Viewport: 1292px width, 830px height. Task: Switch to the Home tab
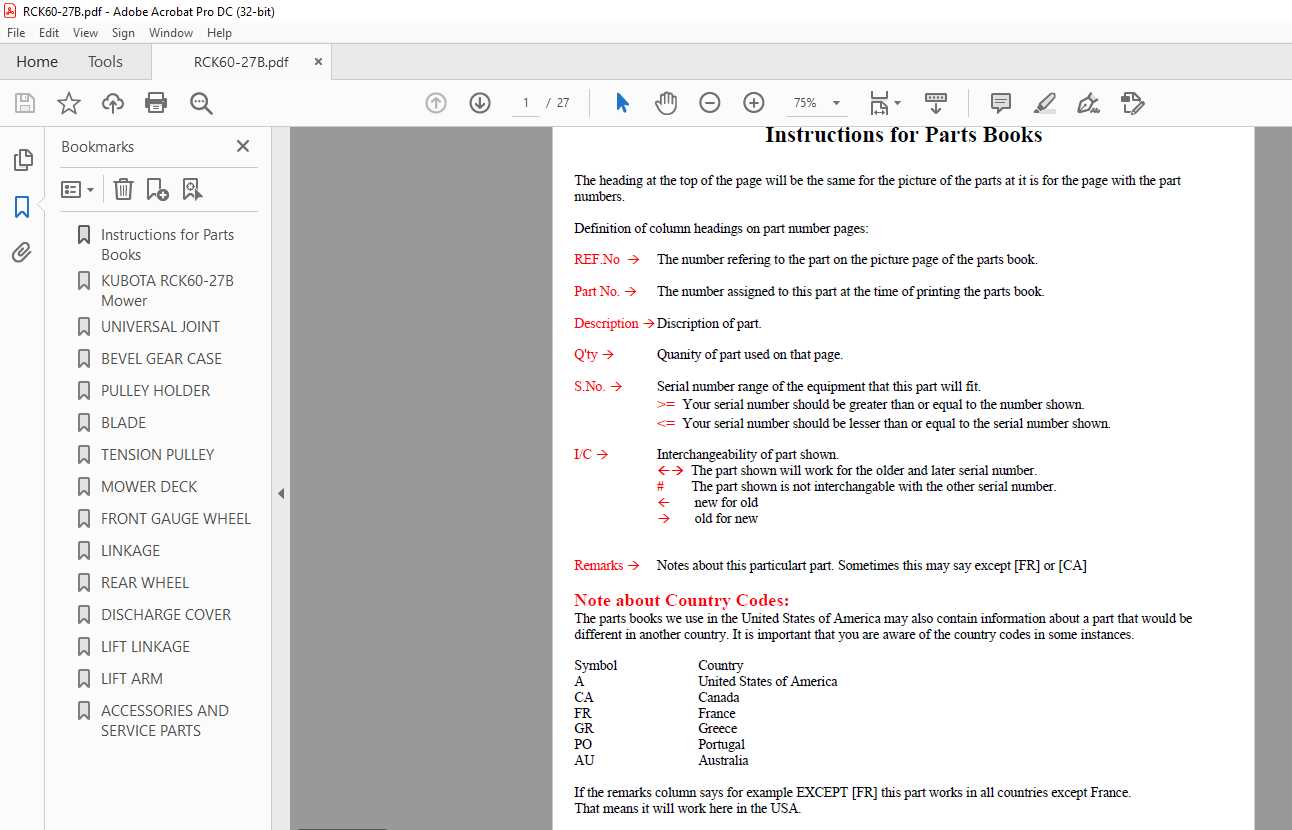click(37, 62)
